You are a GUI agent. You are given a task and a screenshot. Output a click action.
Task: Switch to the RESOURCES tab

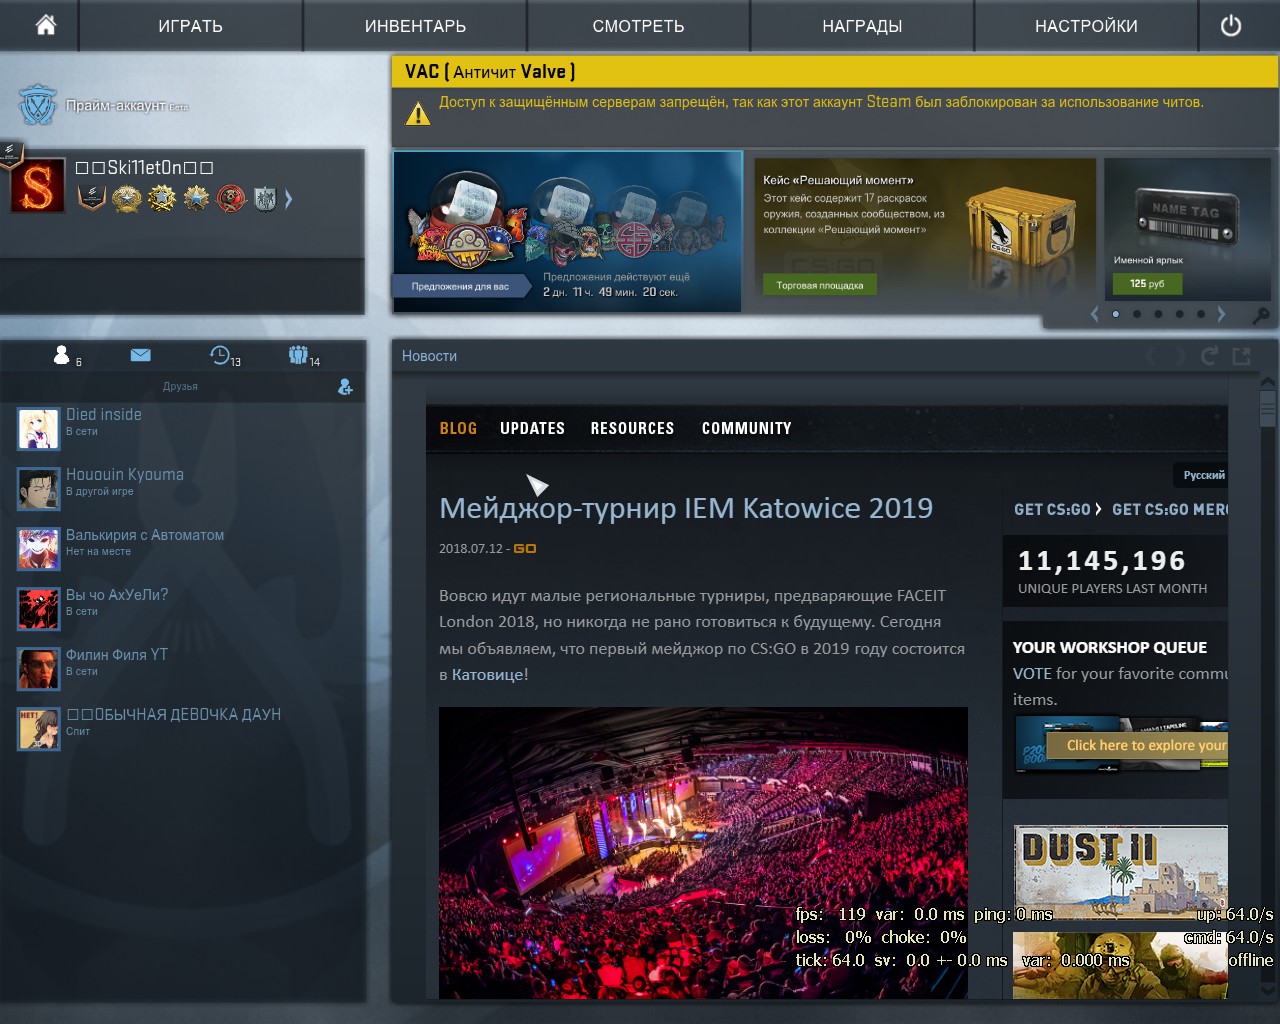click(x=632, y=428)
